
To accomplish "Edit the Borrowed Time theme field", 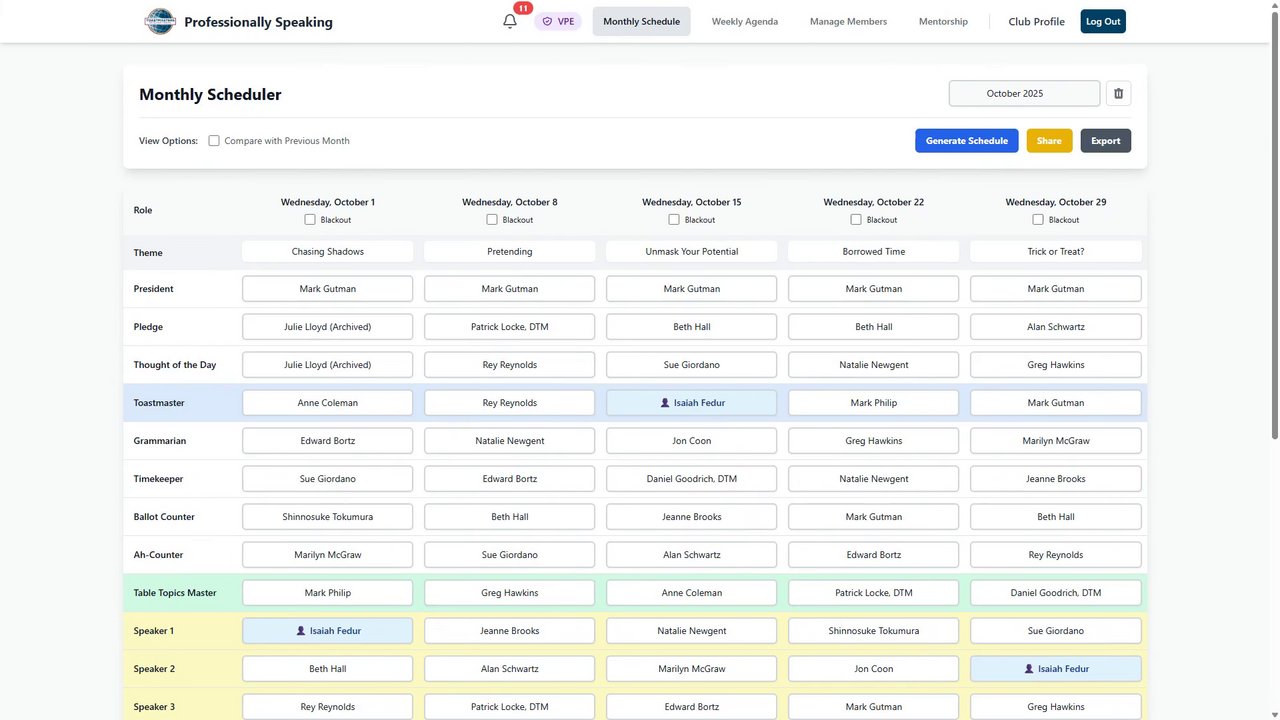I will tap(874, 252).
